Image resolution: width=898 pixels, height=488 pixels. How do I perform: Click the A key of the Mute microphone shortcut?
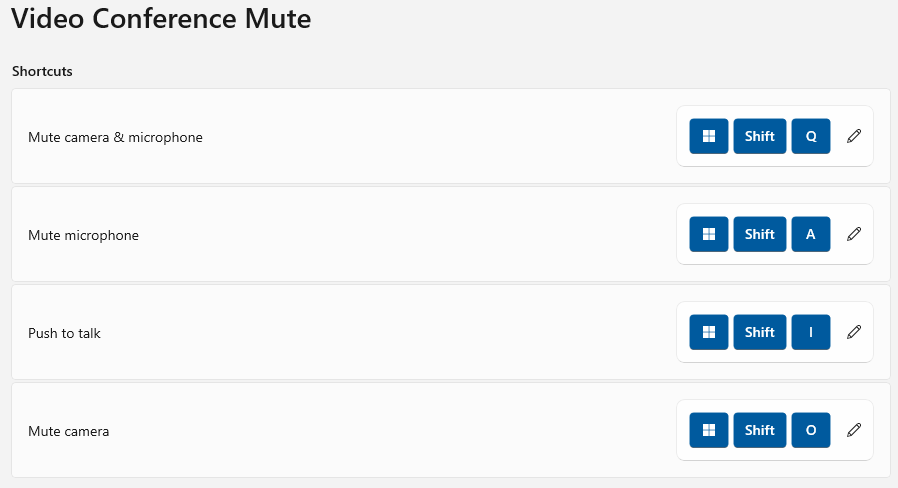pos(811,234)
